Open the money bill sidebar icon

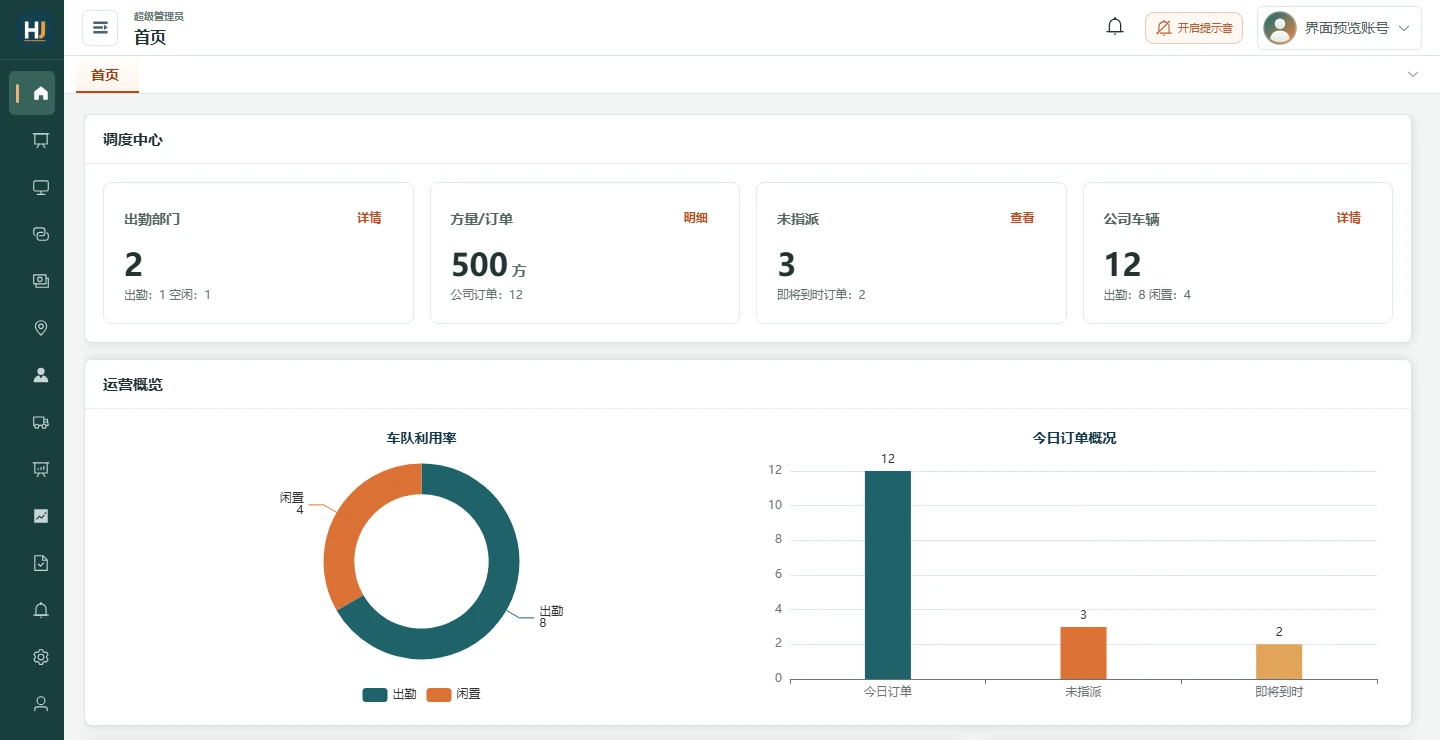pos(41,281)
